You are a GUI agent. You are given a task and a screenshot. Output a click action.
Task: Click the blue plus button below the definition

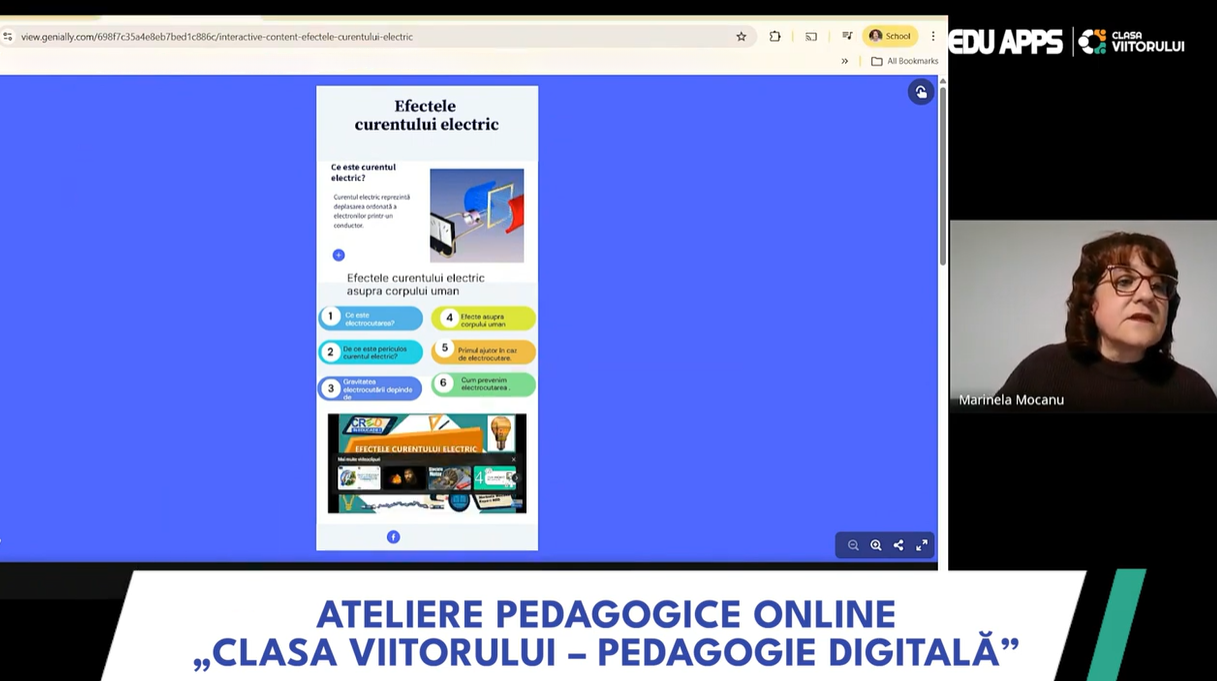point(338,255)
